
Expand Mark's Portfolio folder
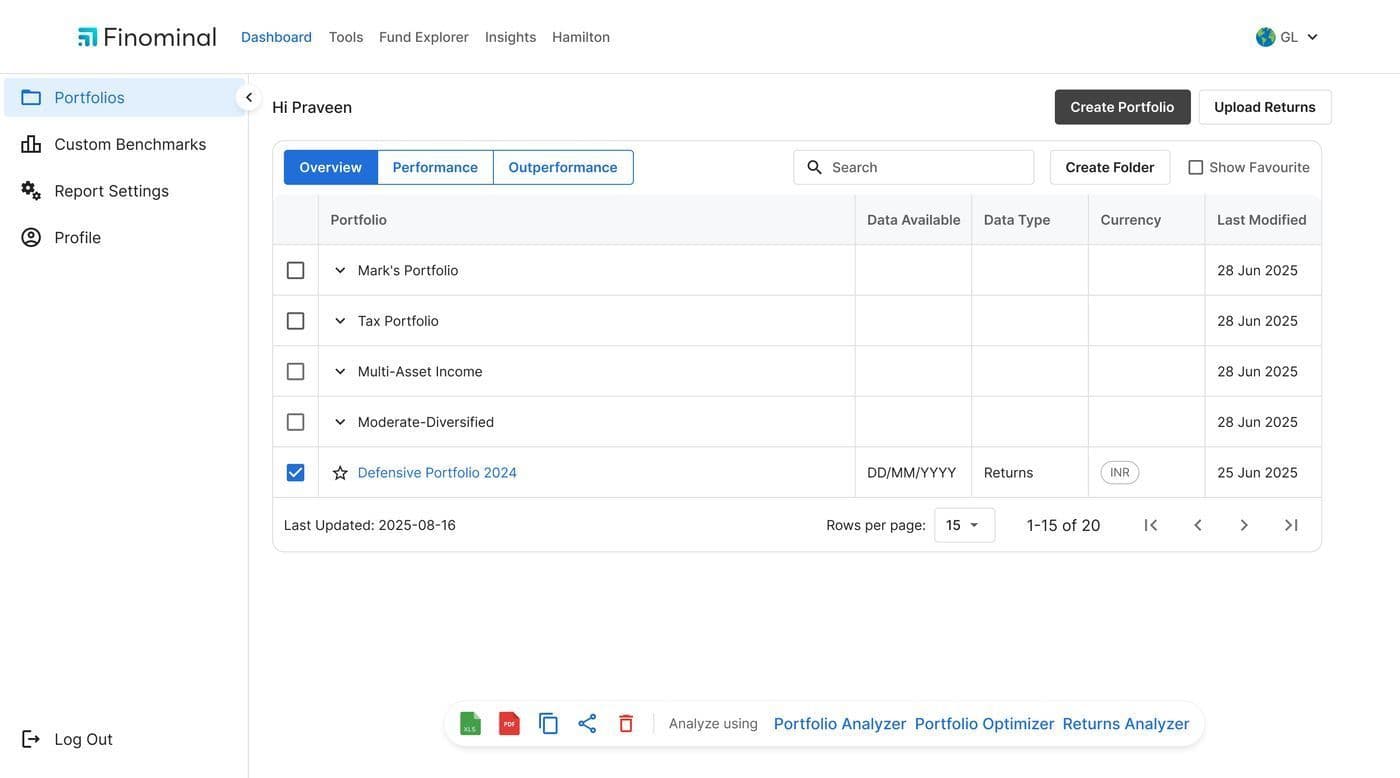(x=340, y=270)
